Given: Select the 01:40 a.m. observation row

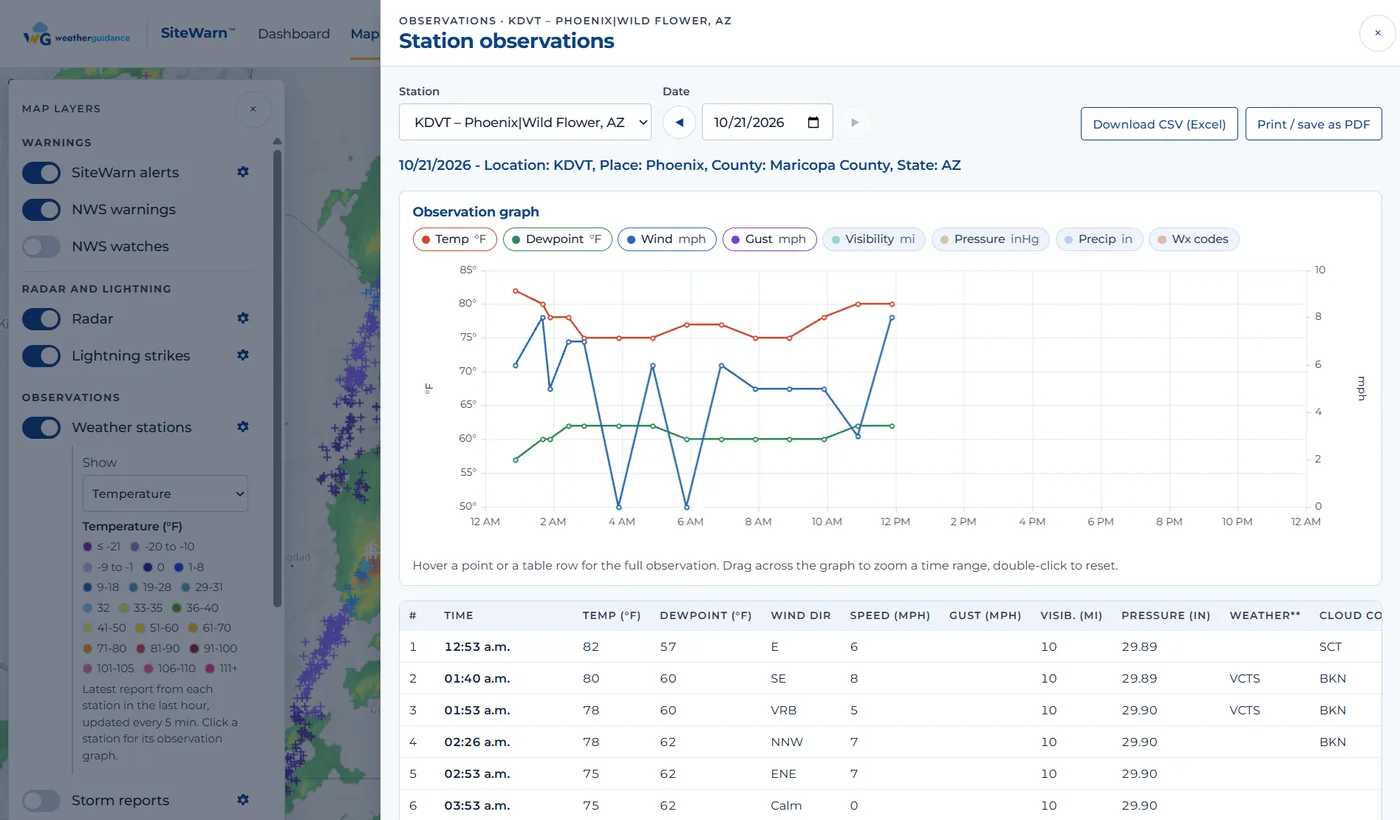Looking at the screenshot, I should (x=890, y=679).
